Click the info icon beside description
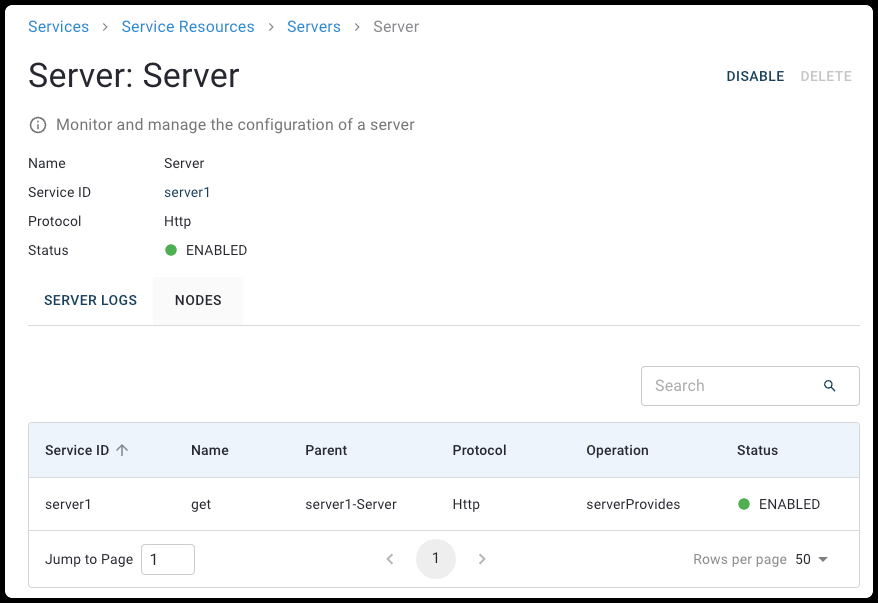This screenshot has height=603, width=878. (38, 125)
